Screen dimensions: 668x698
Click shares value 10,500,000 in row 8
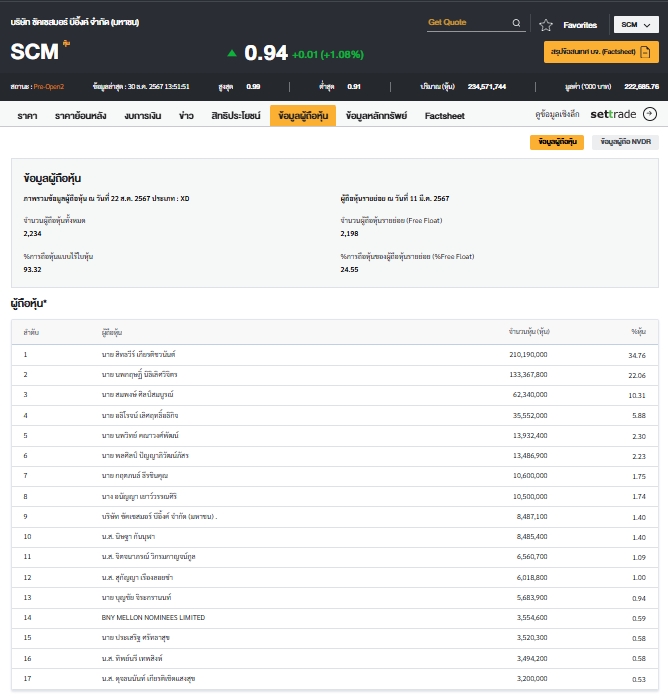(530, 496)
